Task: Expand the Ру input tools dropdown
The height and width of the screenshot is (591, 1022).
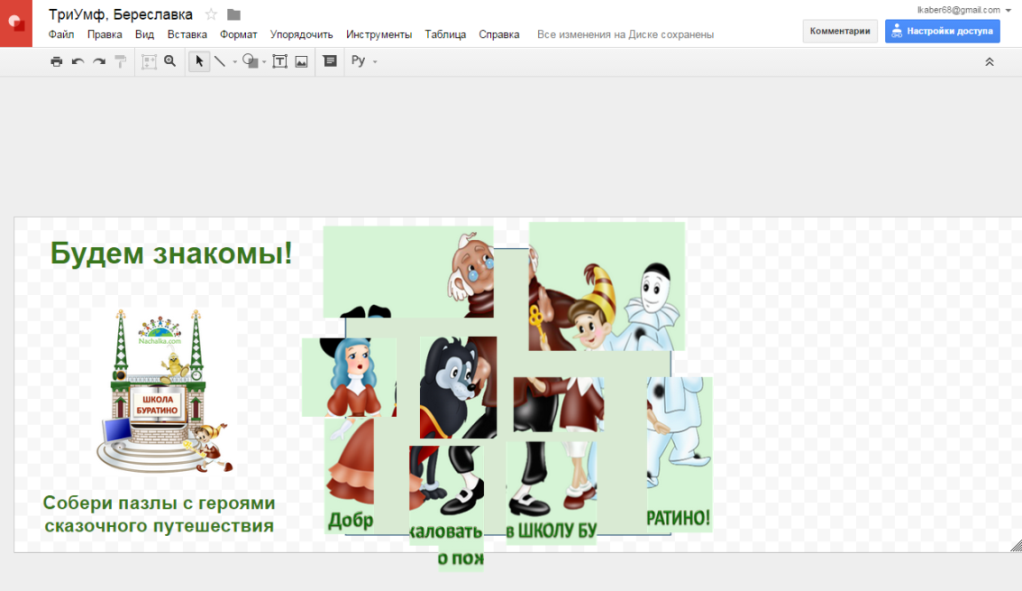Action: (x=375, y=62)
